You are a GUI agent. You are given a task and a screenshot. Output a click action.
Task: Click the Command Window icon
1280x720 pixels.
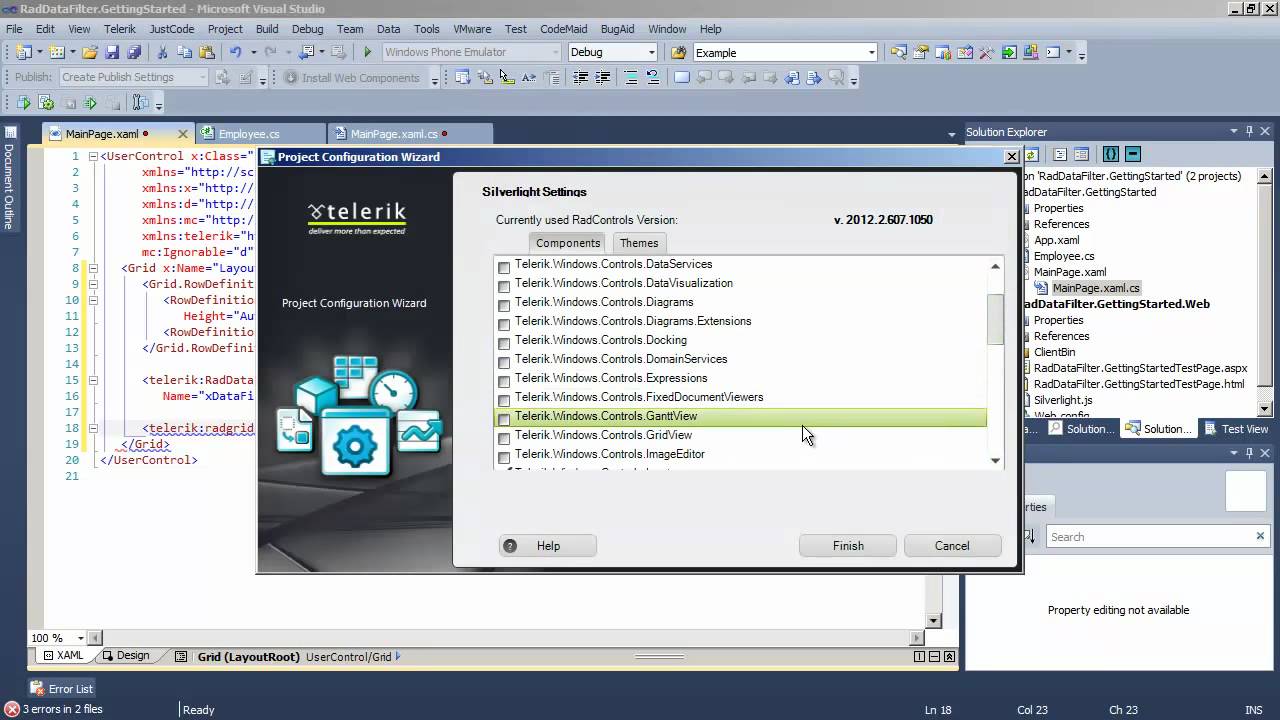1053,52
